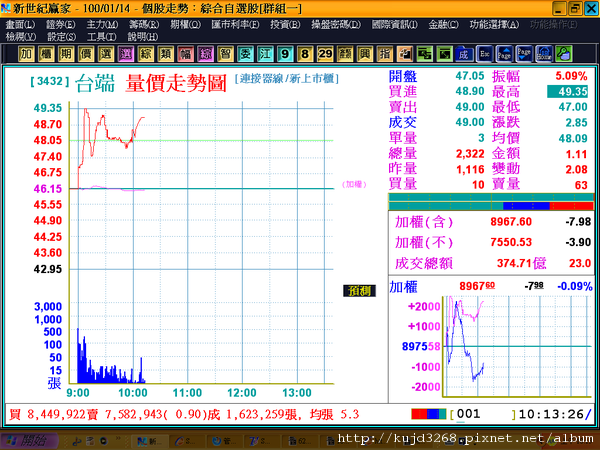Click the 10:13:26 clock in status bar
The width and height of the screenshot is (600, 450).
pyautogui.click(x=551, y=414)
